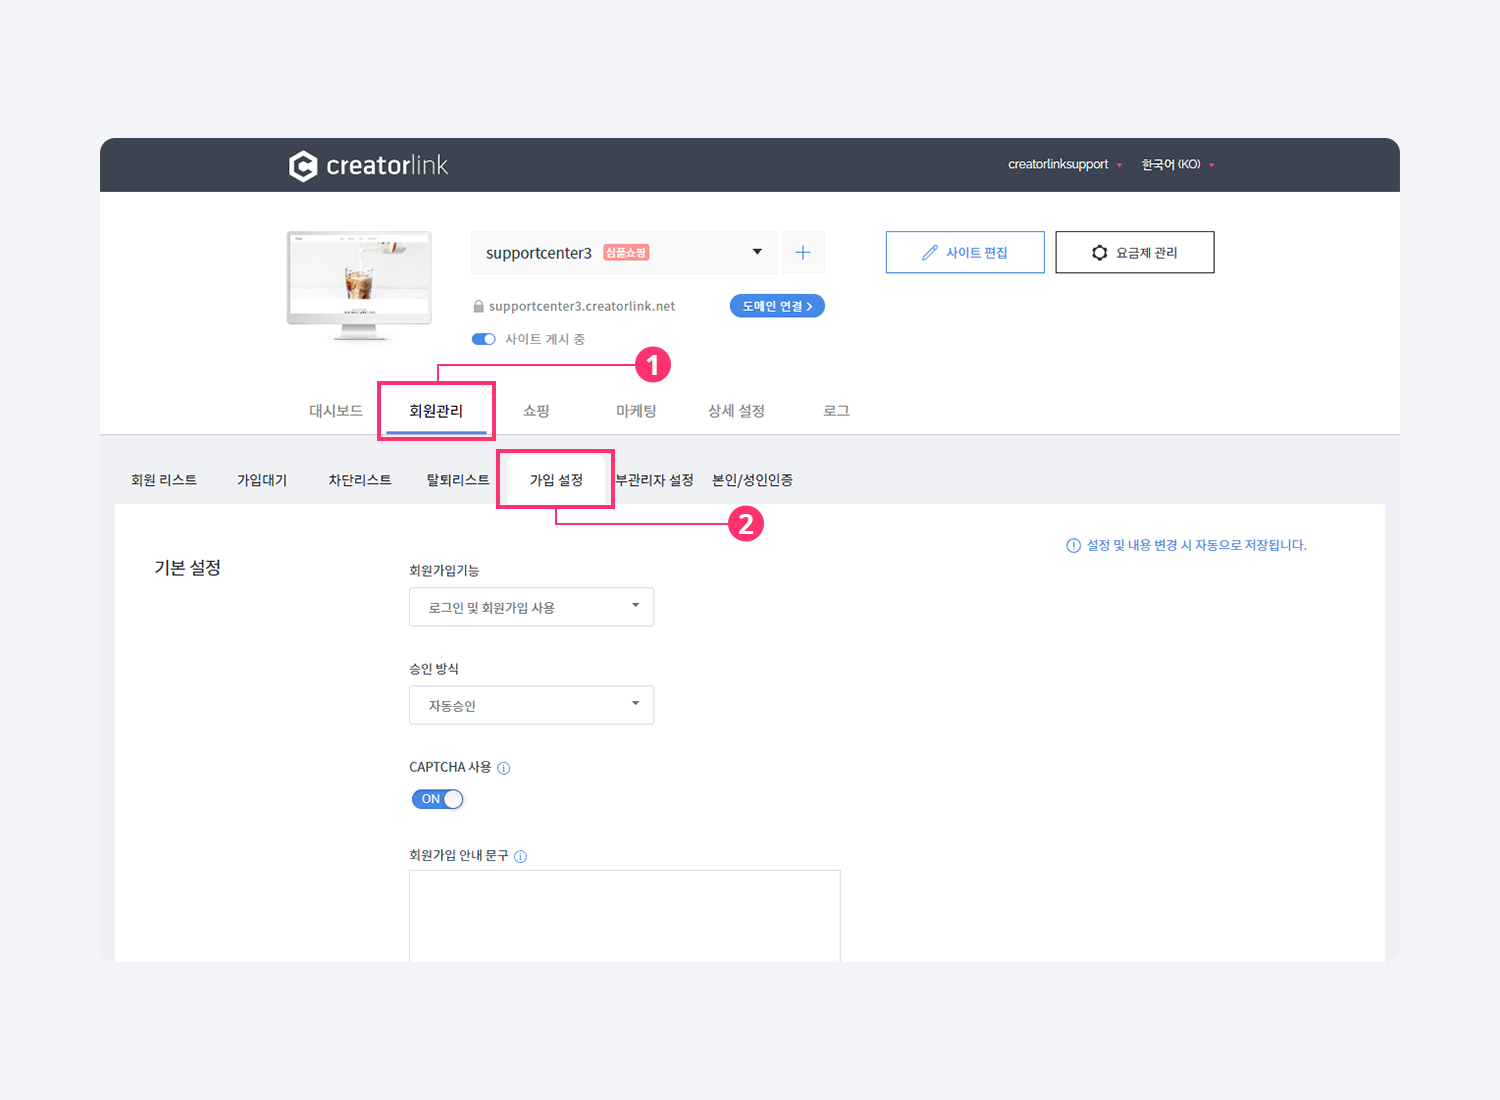Switch to the 쇼핑 tab
1500x1100 pixels.
(x=536, y=411)
